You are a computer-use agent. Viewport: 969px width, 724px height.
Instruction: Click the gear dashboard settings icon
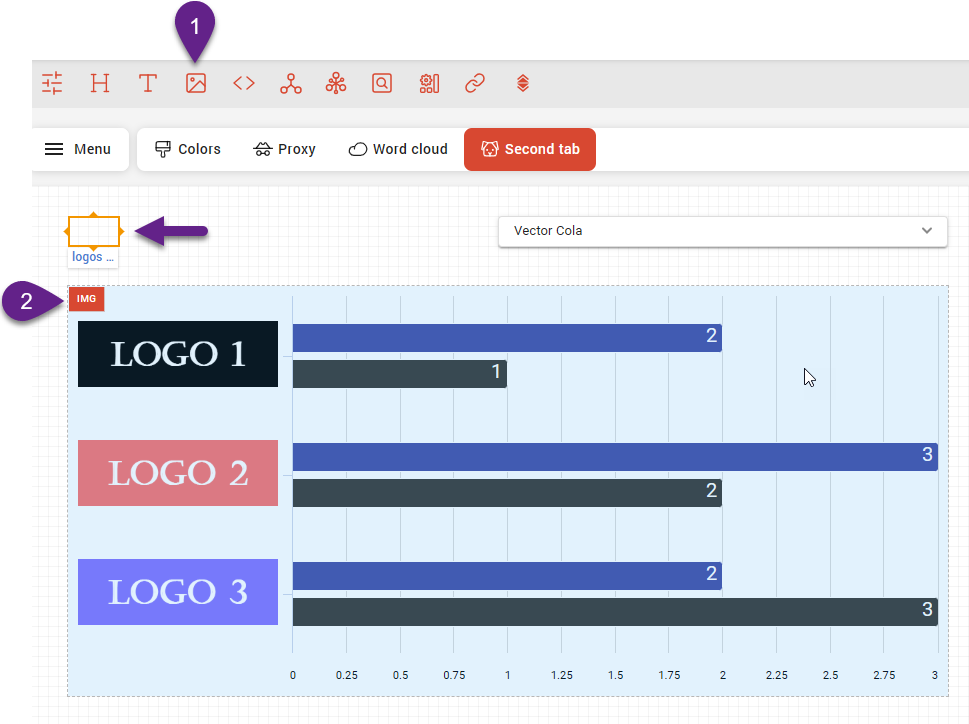(x=429, y=84)
